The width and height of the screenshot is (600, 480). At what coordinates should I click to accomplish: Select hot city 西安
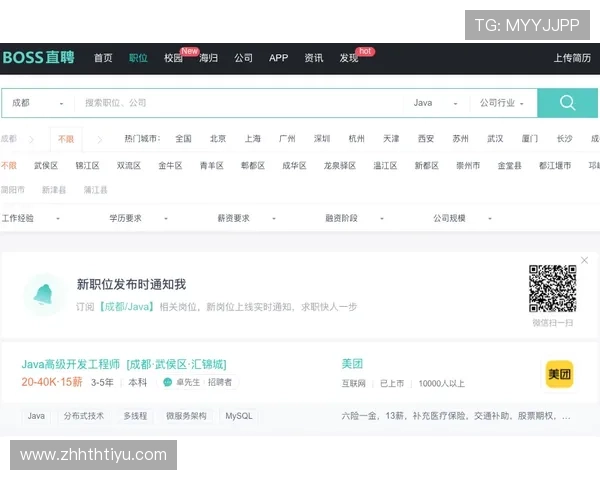tap(426, 139)
